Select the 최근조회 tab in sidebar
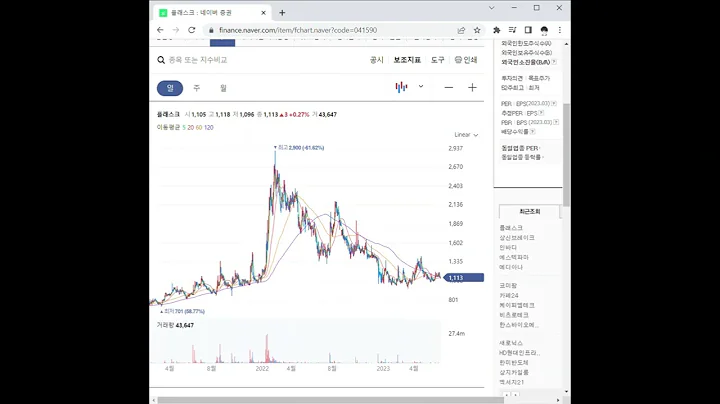720x404 pixels. (529, 212)
